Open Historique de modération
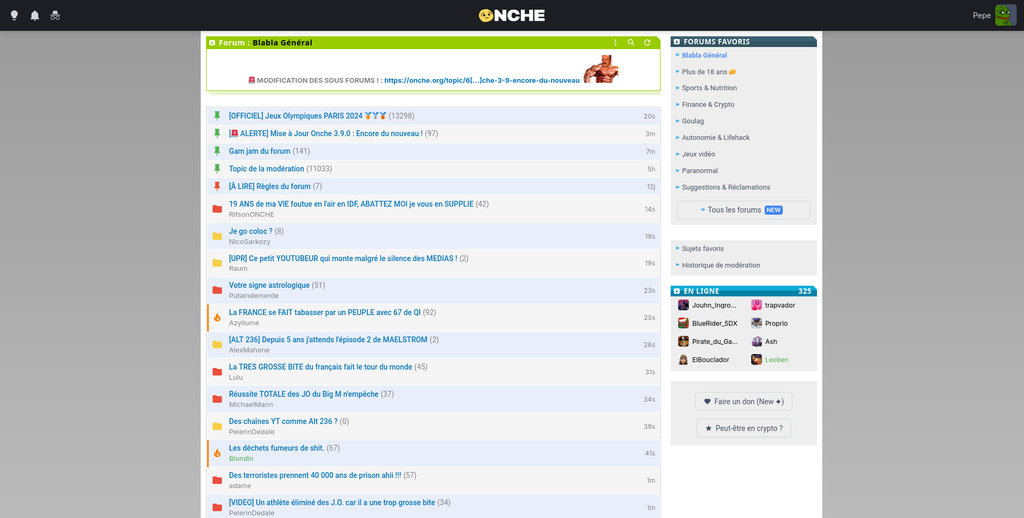The width and height of the screenshot is (1024, 518). click(721, 265)
